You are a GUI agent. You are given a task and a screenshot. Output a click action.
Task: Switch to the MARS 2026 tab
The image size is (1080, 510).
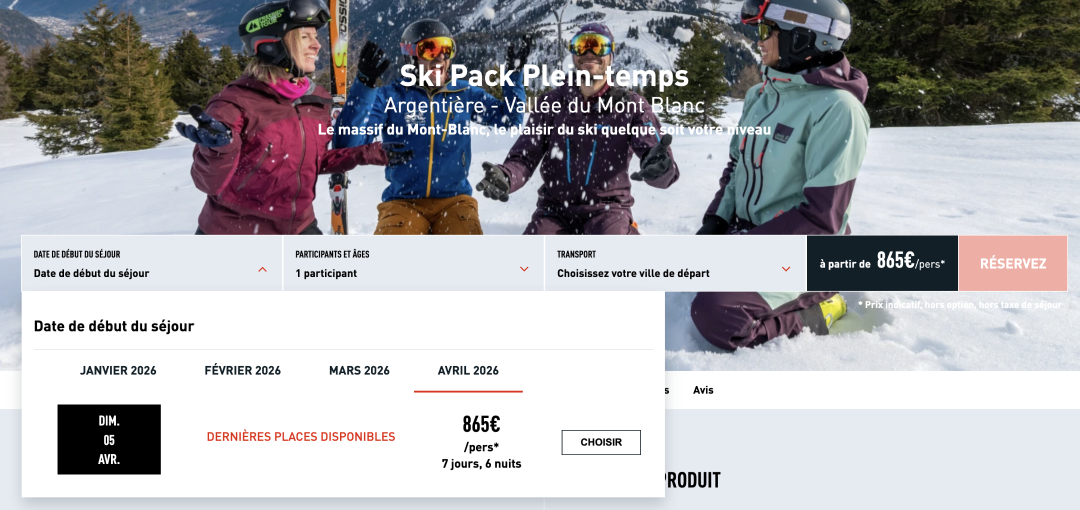coord(359,371)
